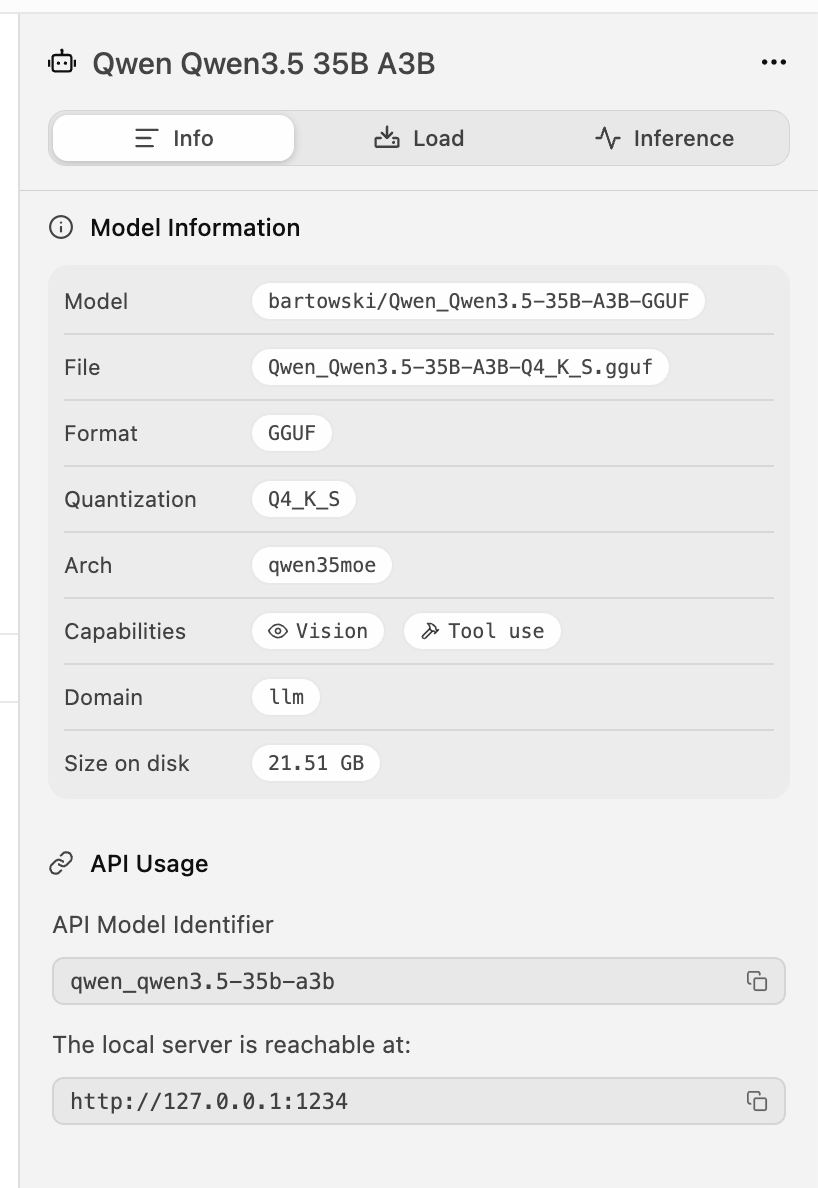
Task: Select the bartowski model path text
Action: (x=479, y=301)
